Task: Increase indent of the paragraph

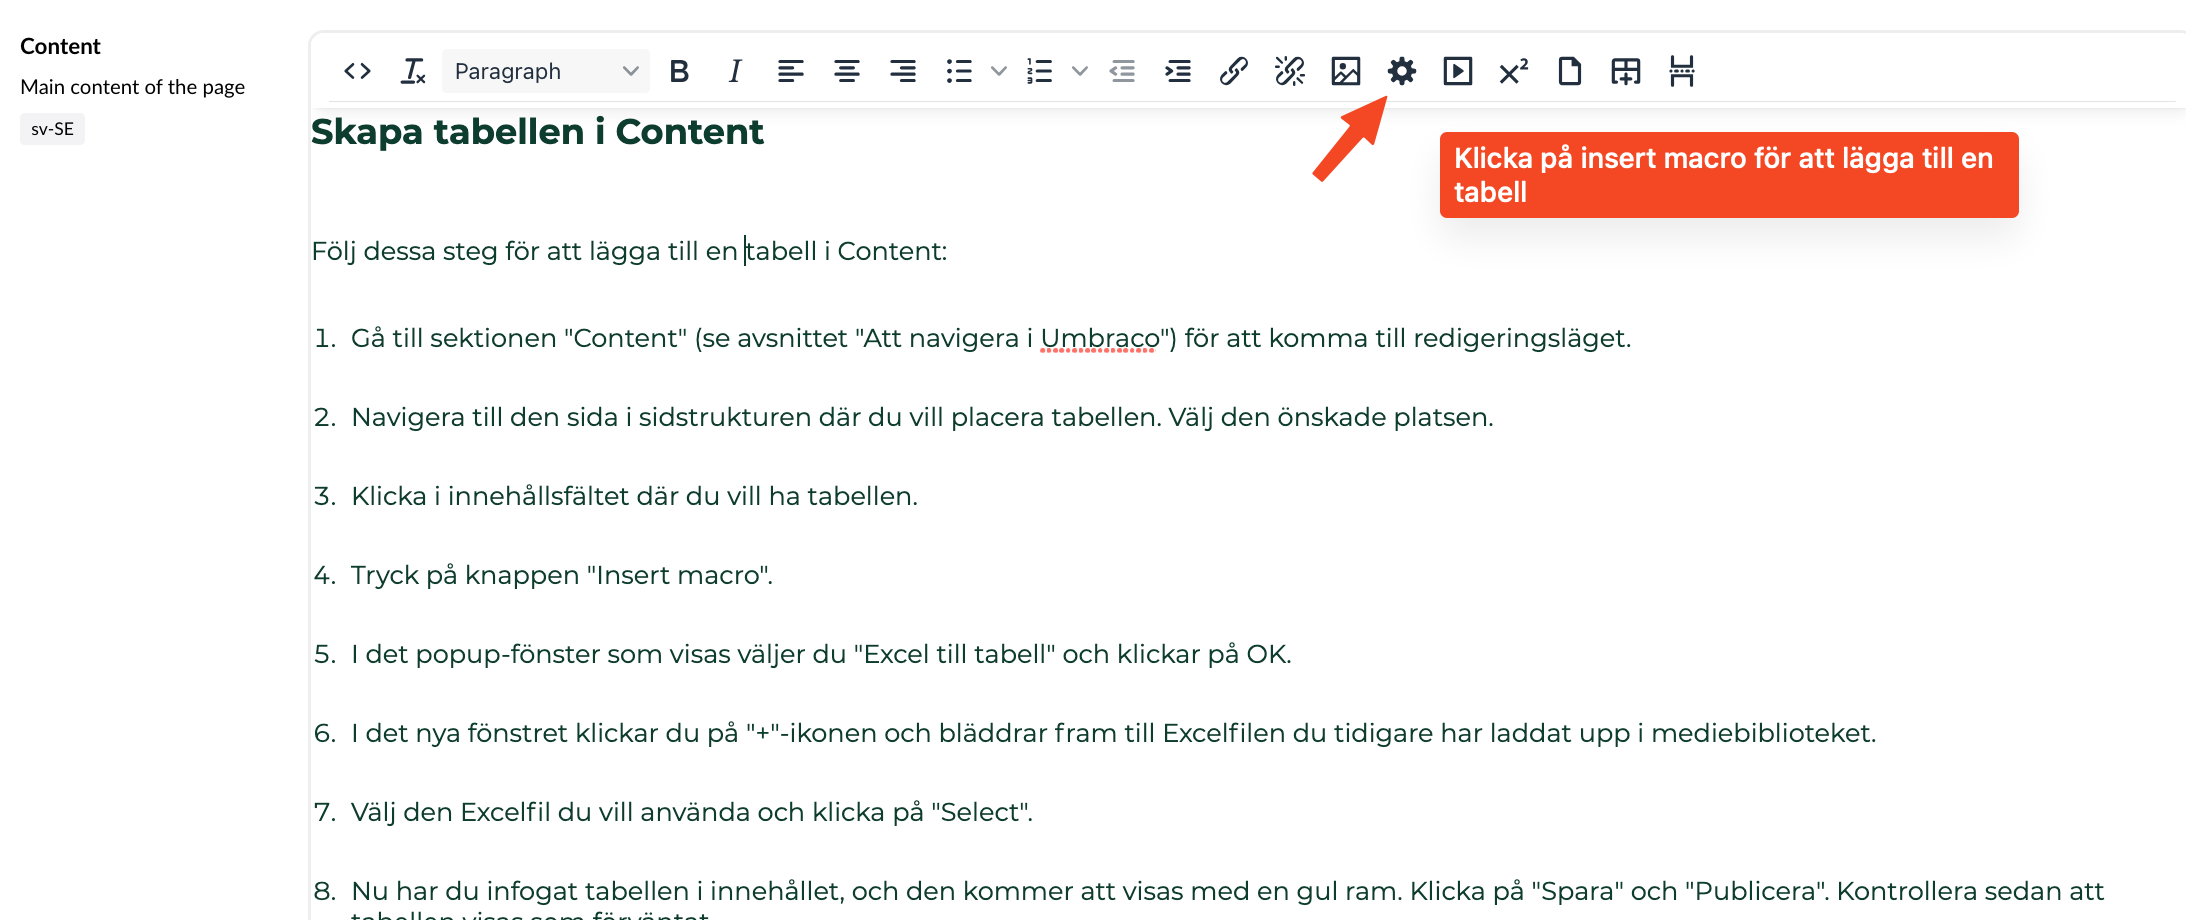Action: coord(1178,71)
